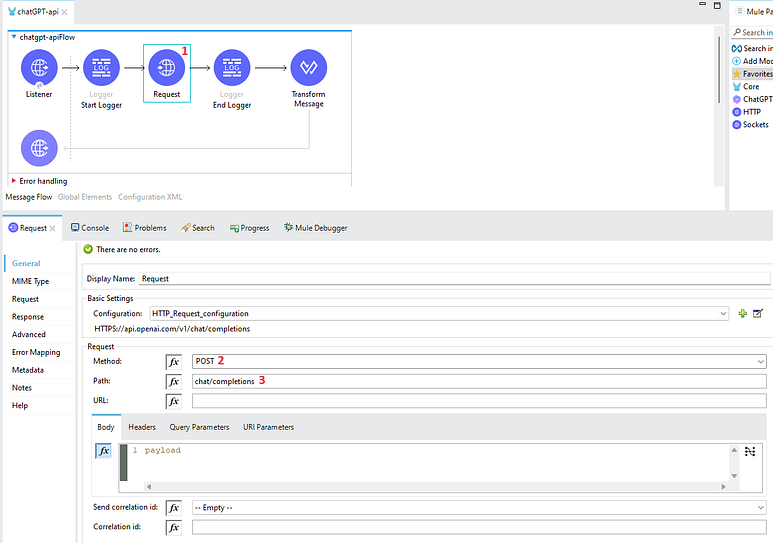Viewport: 773px width, 543px height.
Task: Select Core module in Mule Palette
Action: pyautogui.click(x=746, y=86)
